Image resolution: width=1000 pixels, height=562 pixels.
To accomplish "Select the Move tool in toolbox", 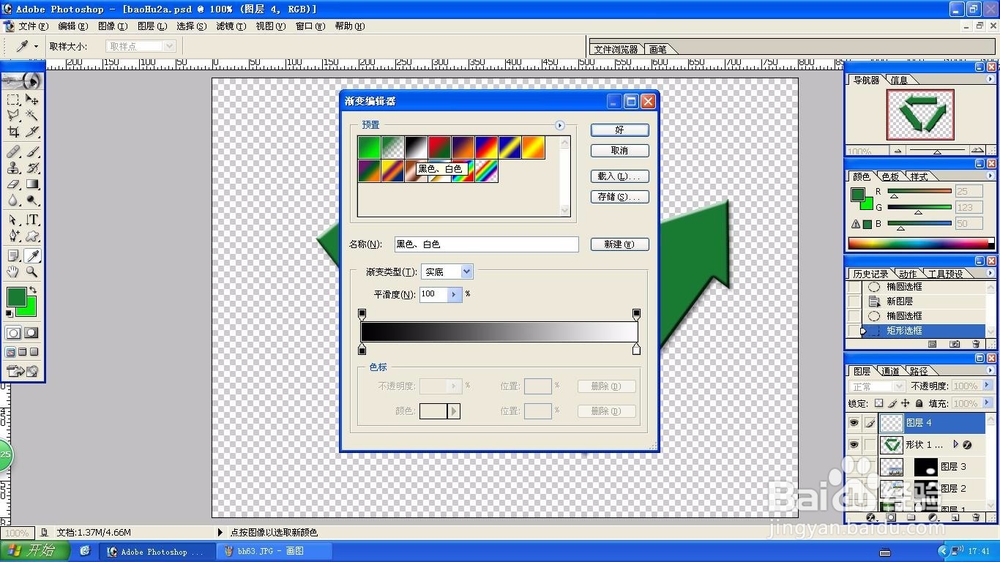I will (x=32, y=100).
